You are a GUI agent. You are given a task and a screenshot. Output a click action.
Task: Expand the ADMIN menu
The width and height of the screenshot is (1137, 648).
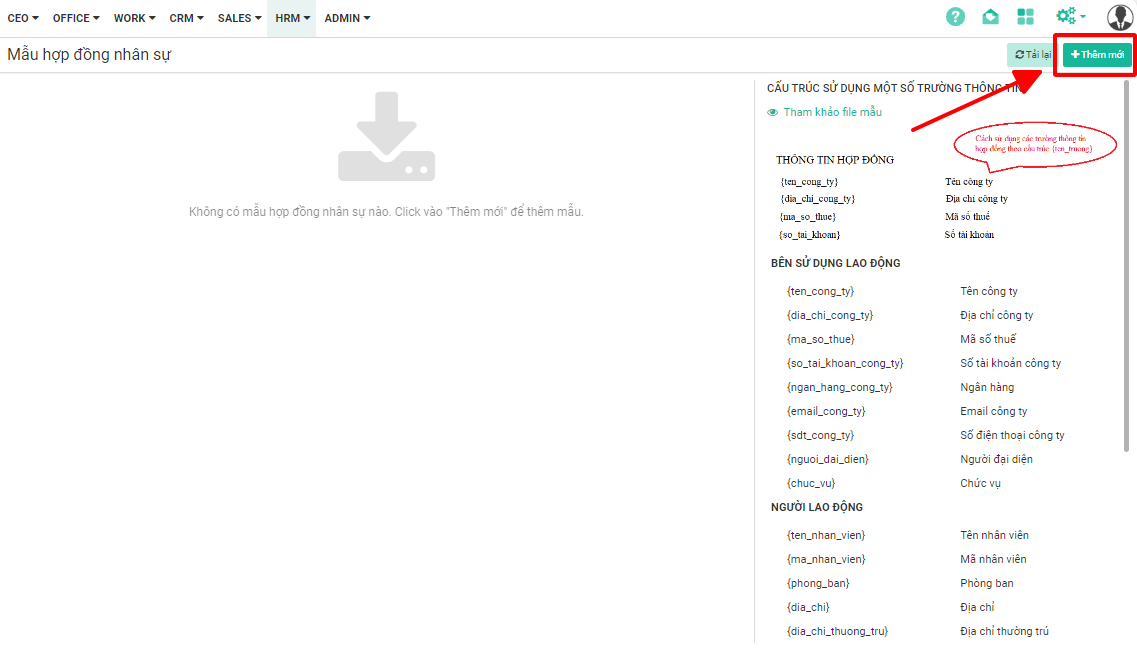pyautogui.click(x=347, y=18)
